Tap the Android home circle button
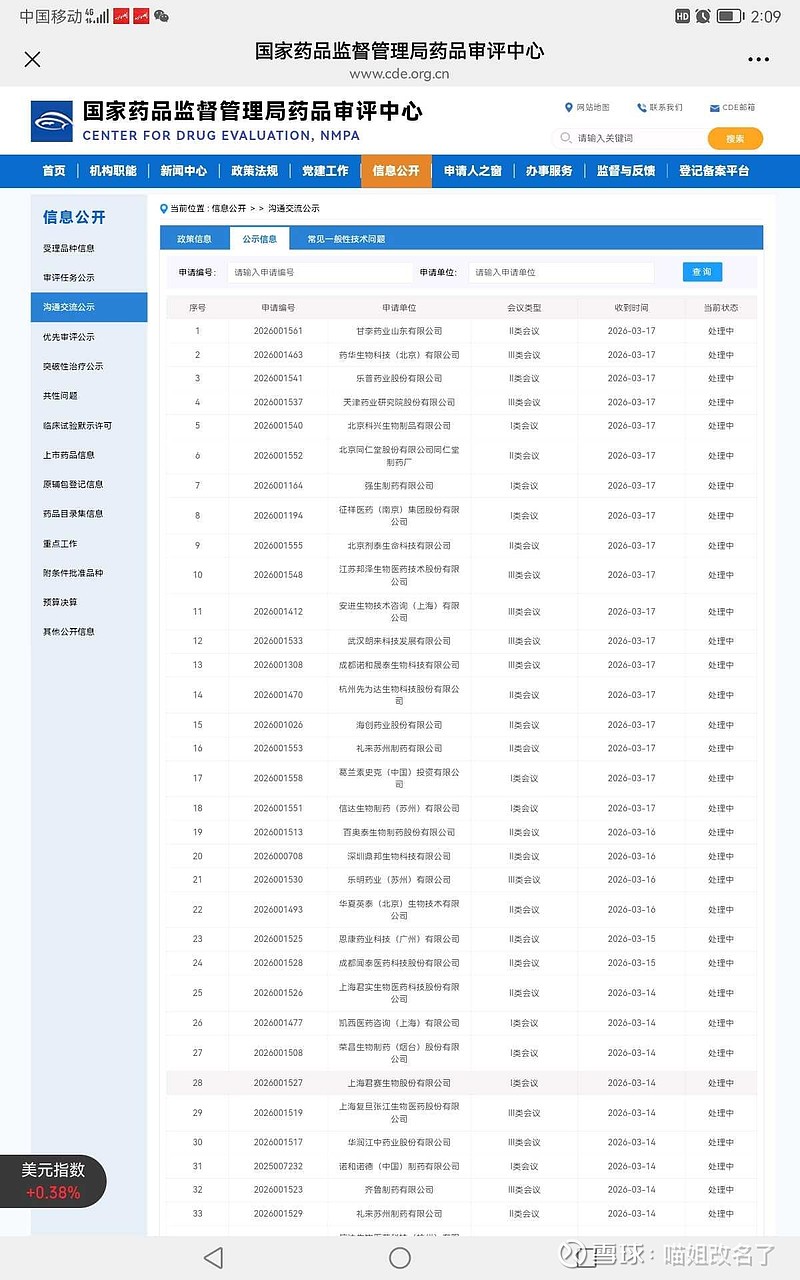Image resolution: width=800 pixels, height=1280 pixels. click(400, 1258)
